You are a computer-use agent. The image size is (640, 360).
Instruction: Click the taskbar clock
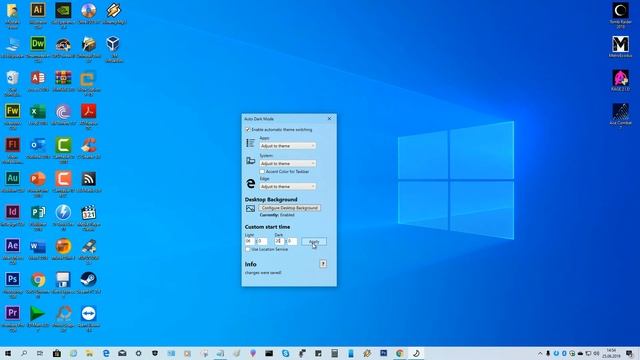[611, 353]
